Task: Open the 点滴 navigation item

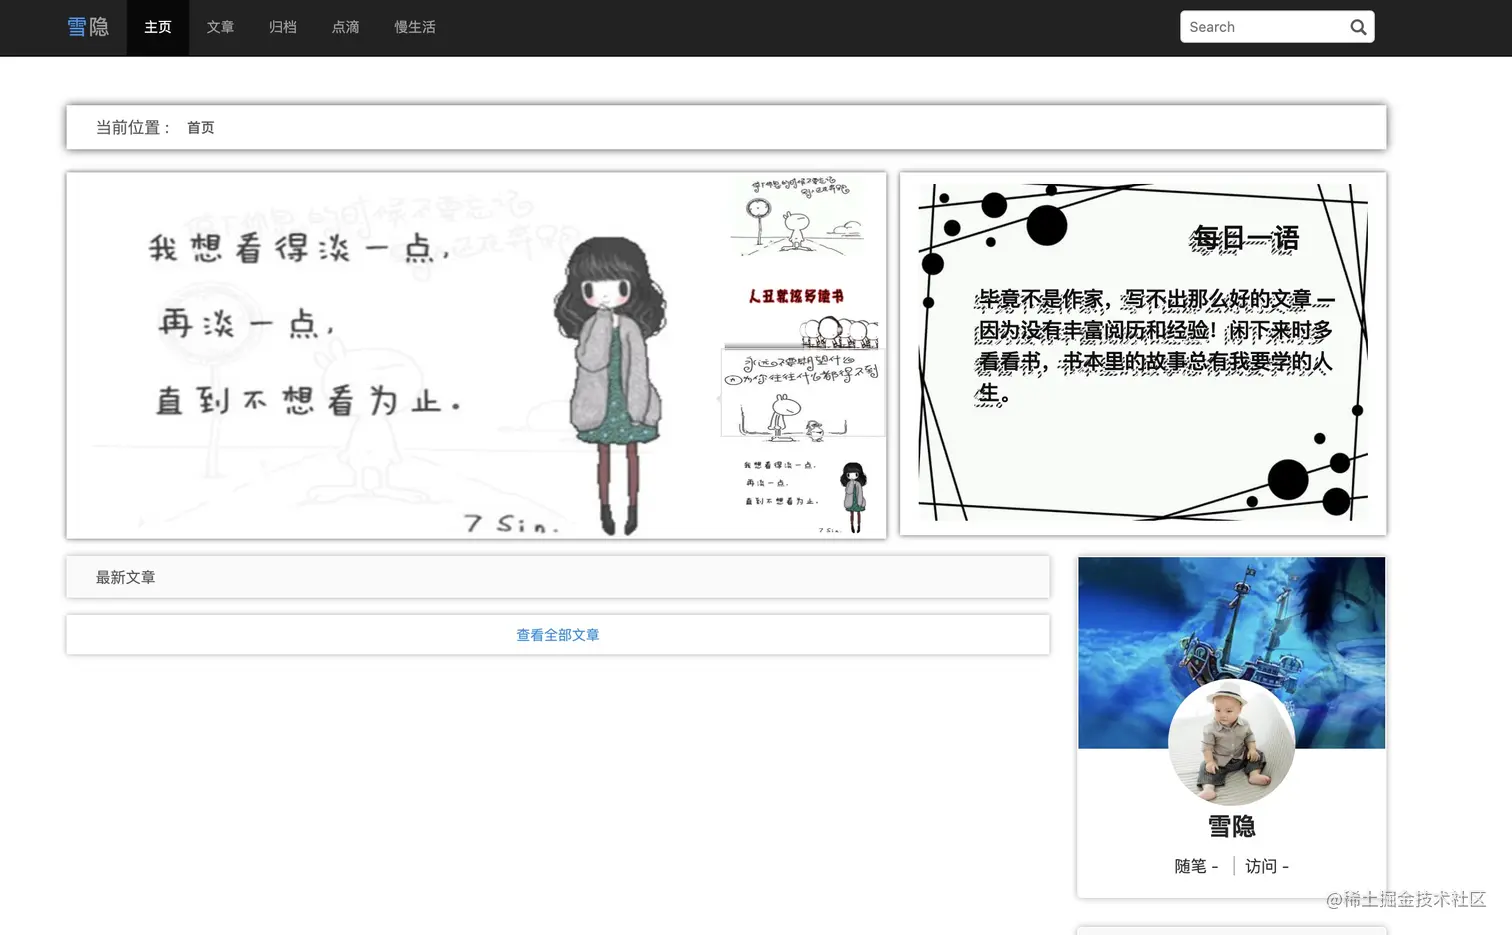Action: (x=344, y=27)
